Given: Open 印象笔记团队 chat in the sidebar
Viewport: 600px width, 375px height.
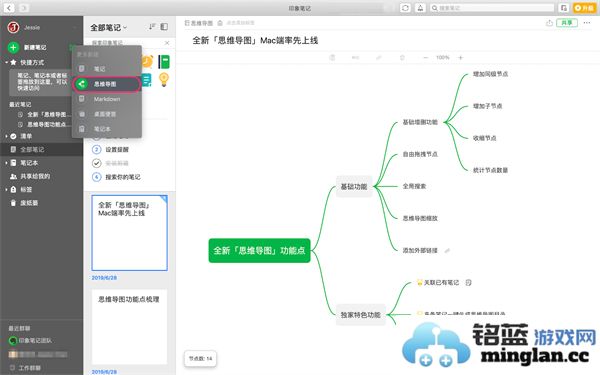Looking at the screenshot, I should pyautogui.click(x=30, y=340).
